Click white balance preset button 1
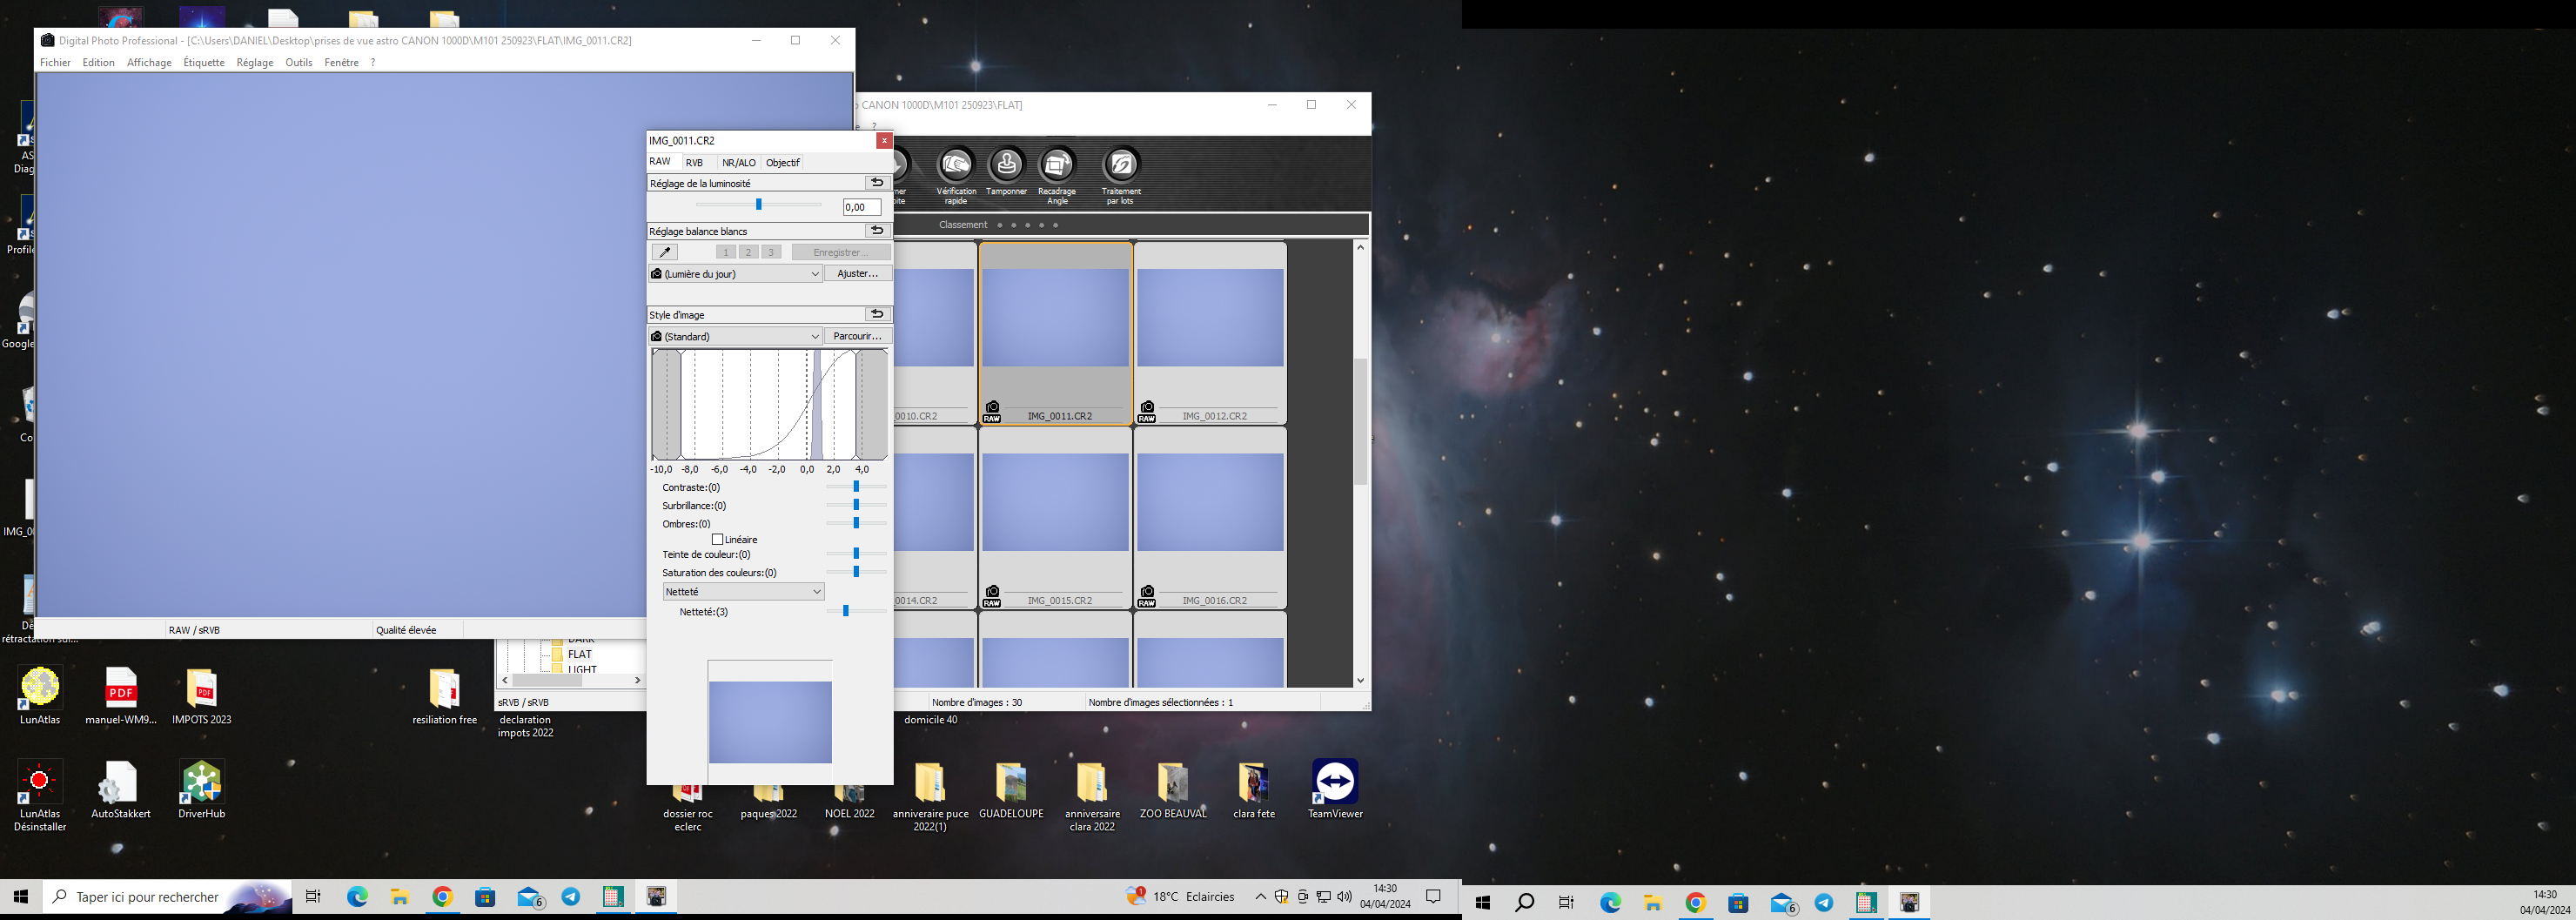2576x920 pixels. [726, 252]
